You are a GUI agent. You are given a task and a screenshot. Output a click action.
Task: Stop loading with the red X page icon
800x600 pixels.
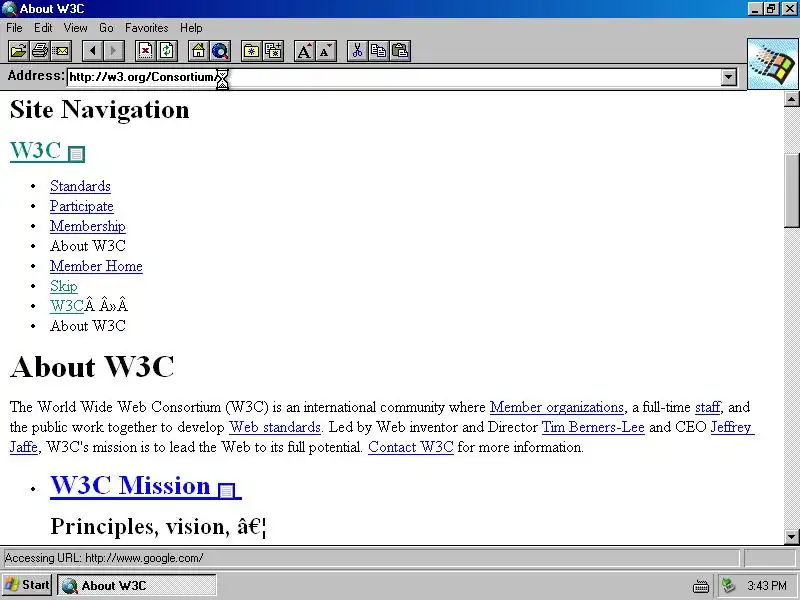(x=146, y=51)
